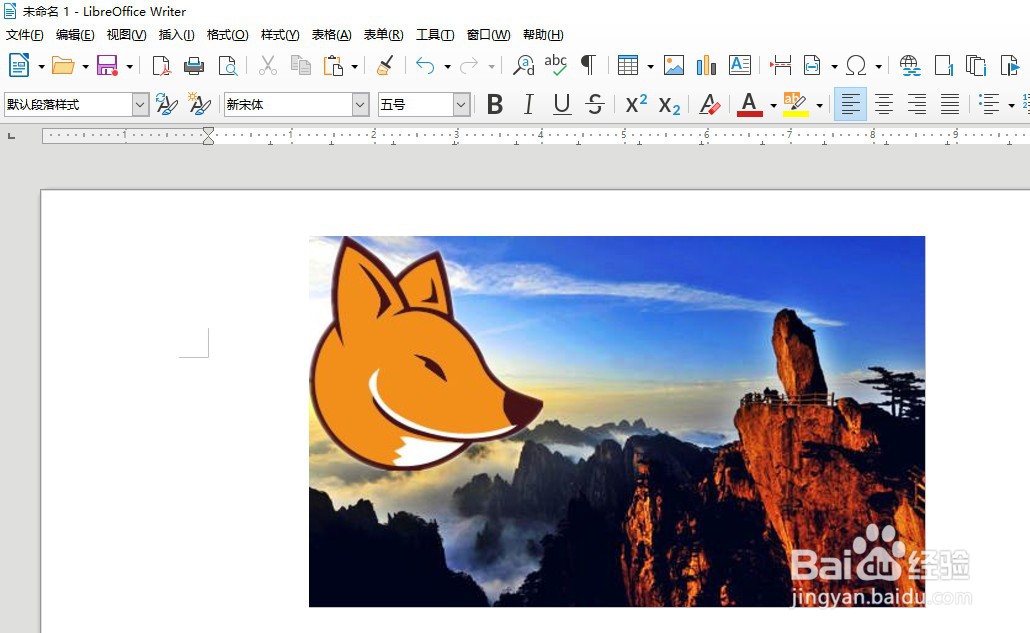Click the New document icon
This screenshot has width=1030, height=633.
19,66
